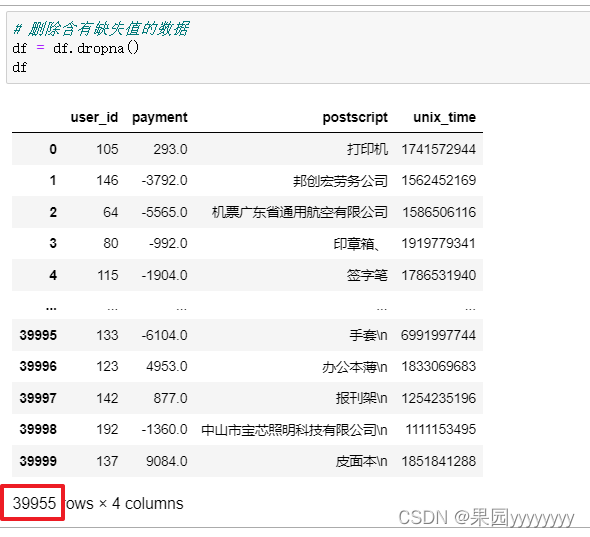590x537 pixels.
Task: Select the postscript cell 手套\n
Action: [368, 335]
